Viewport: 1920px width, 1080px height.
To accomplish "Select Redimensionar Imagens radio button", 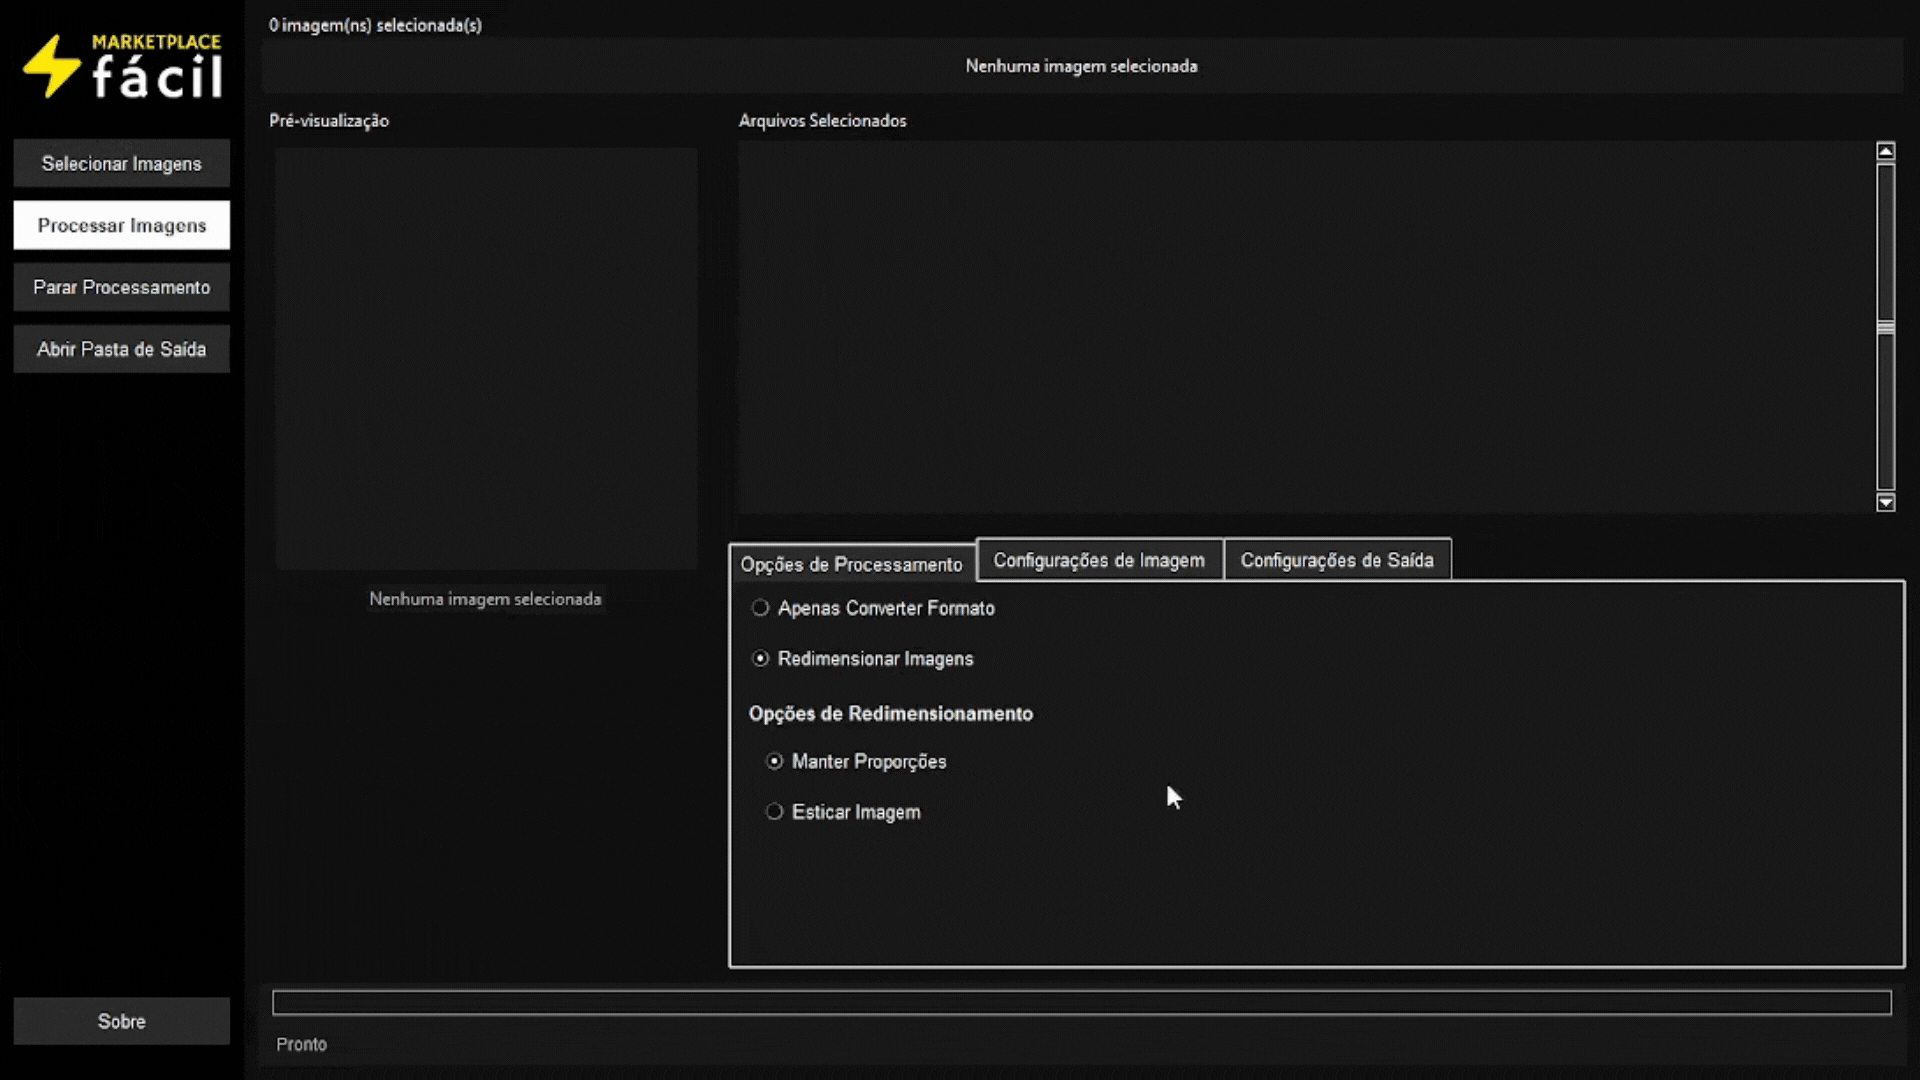I will tap(862, 659).
